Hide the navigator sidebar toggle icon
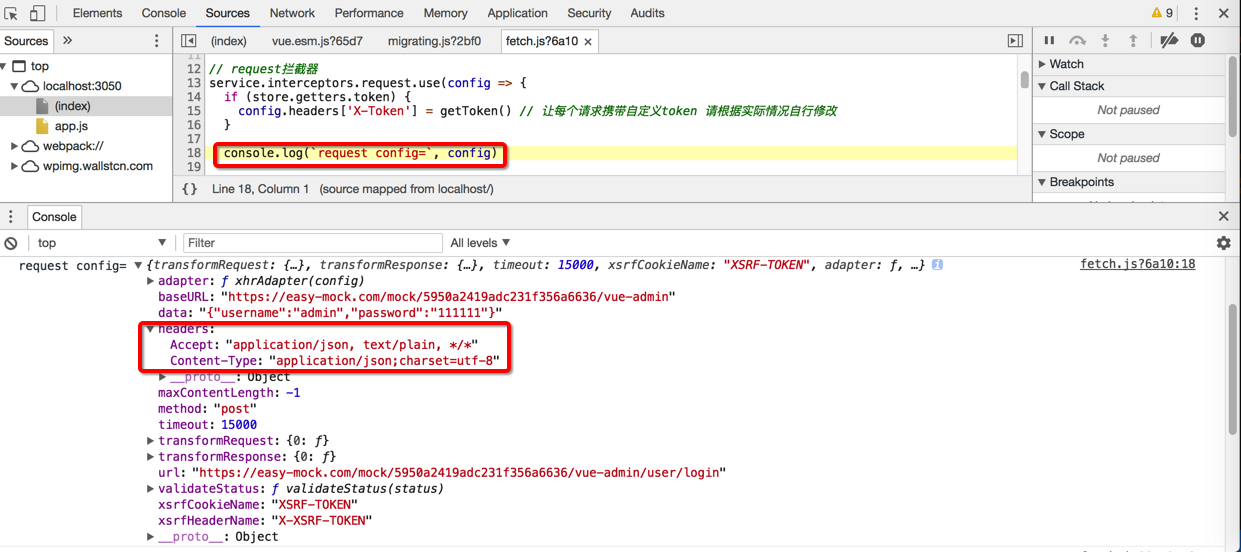Viewport: 1241px width, 553px height. (188, 41)
